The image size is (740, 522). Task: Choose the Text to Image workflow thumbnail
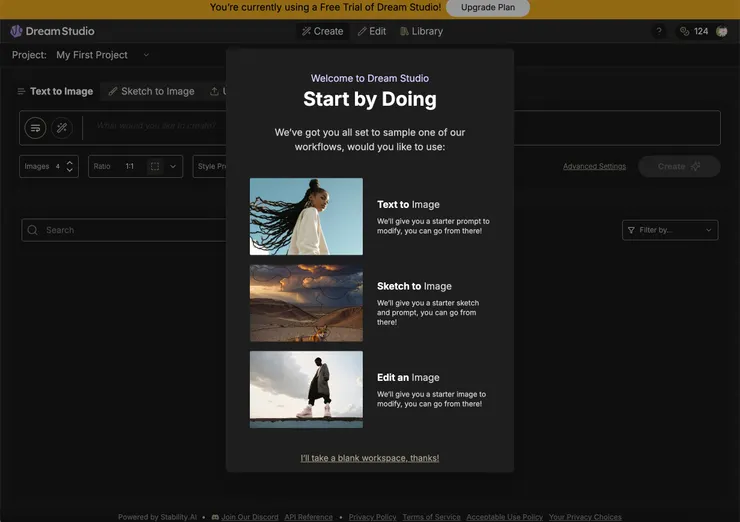pyautogui.click(x=306, y=216)
